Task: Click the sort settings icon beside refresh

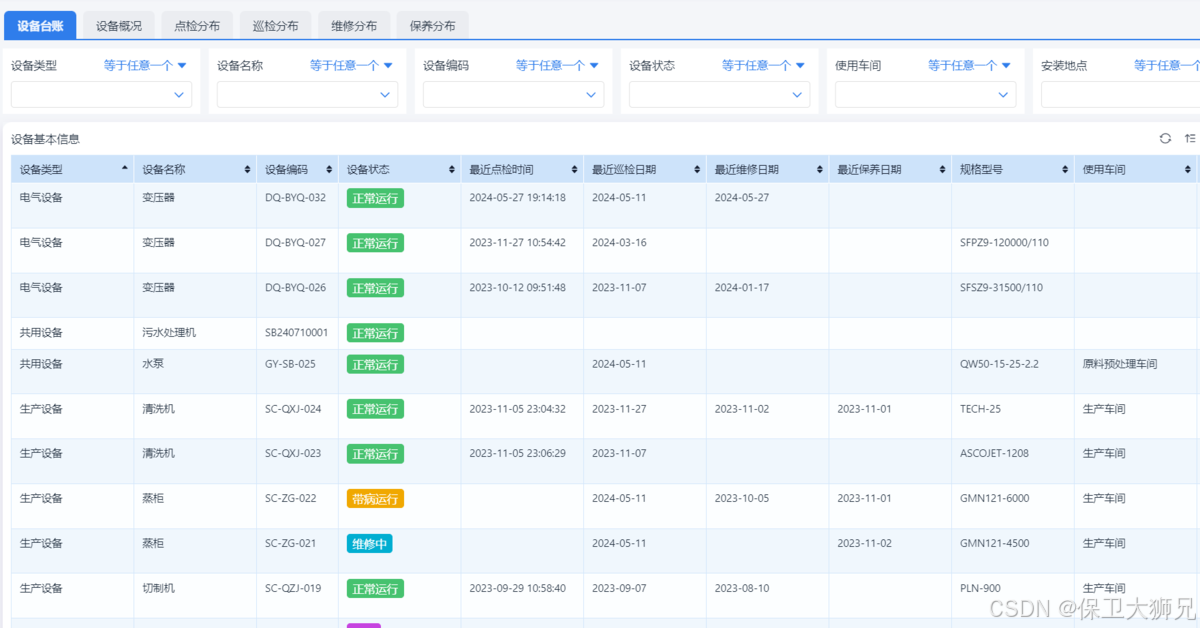Action: coord(1190,139)
